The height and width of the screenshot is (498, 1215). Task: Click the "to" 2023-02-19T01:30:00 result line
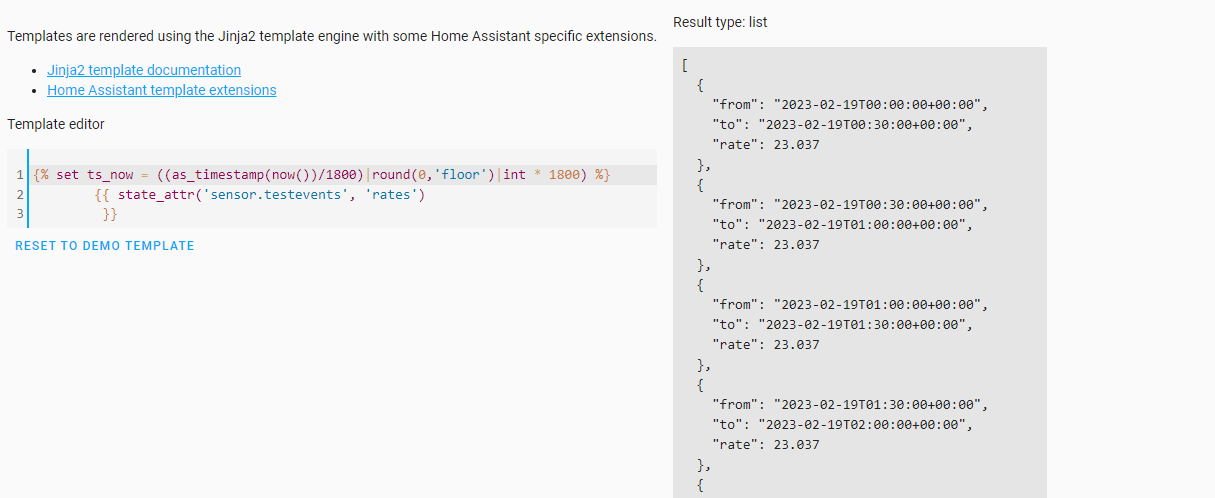[841, 325]
